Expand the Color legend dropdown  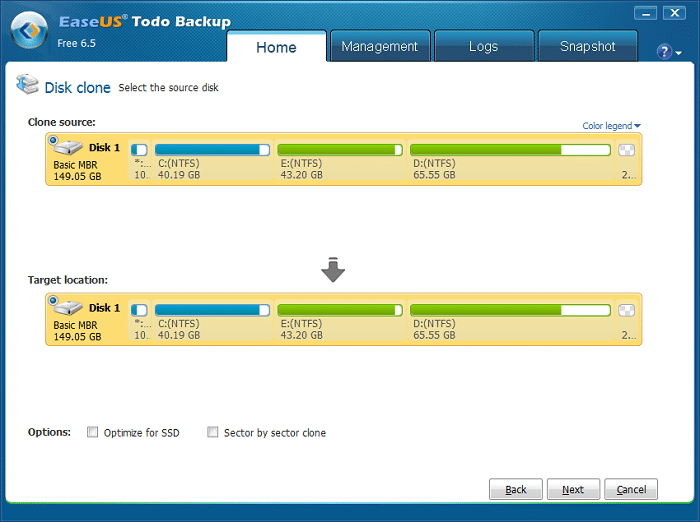tap(611, 126)
